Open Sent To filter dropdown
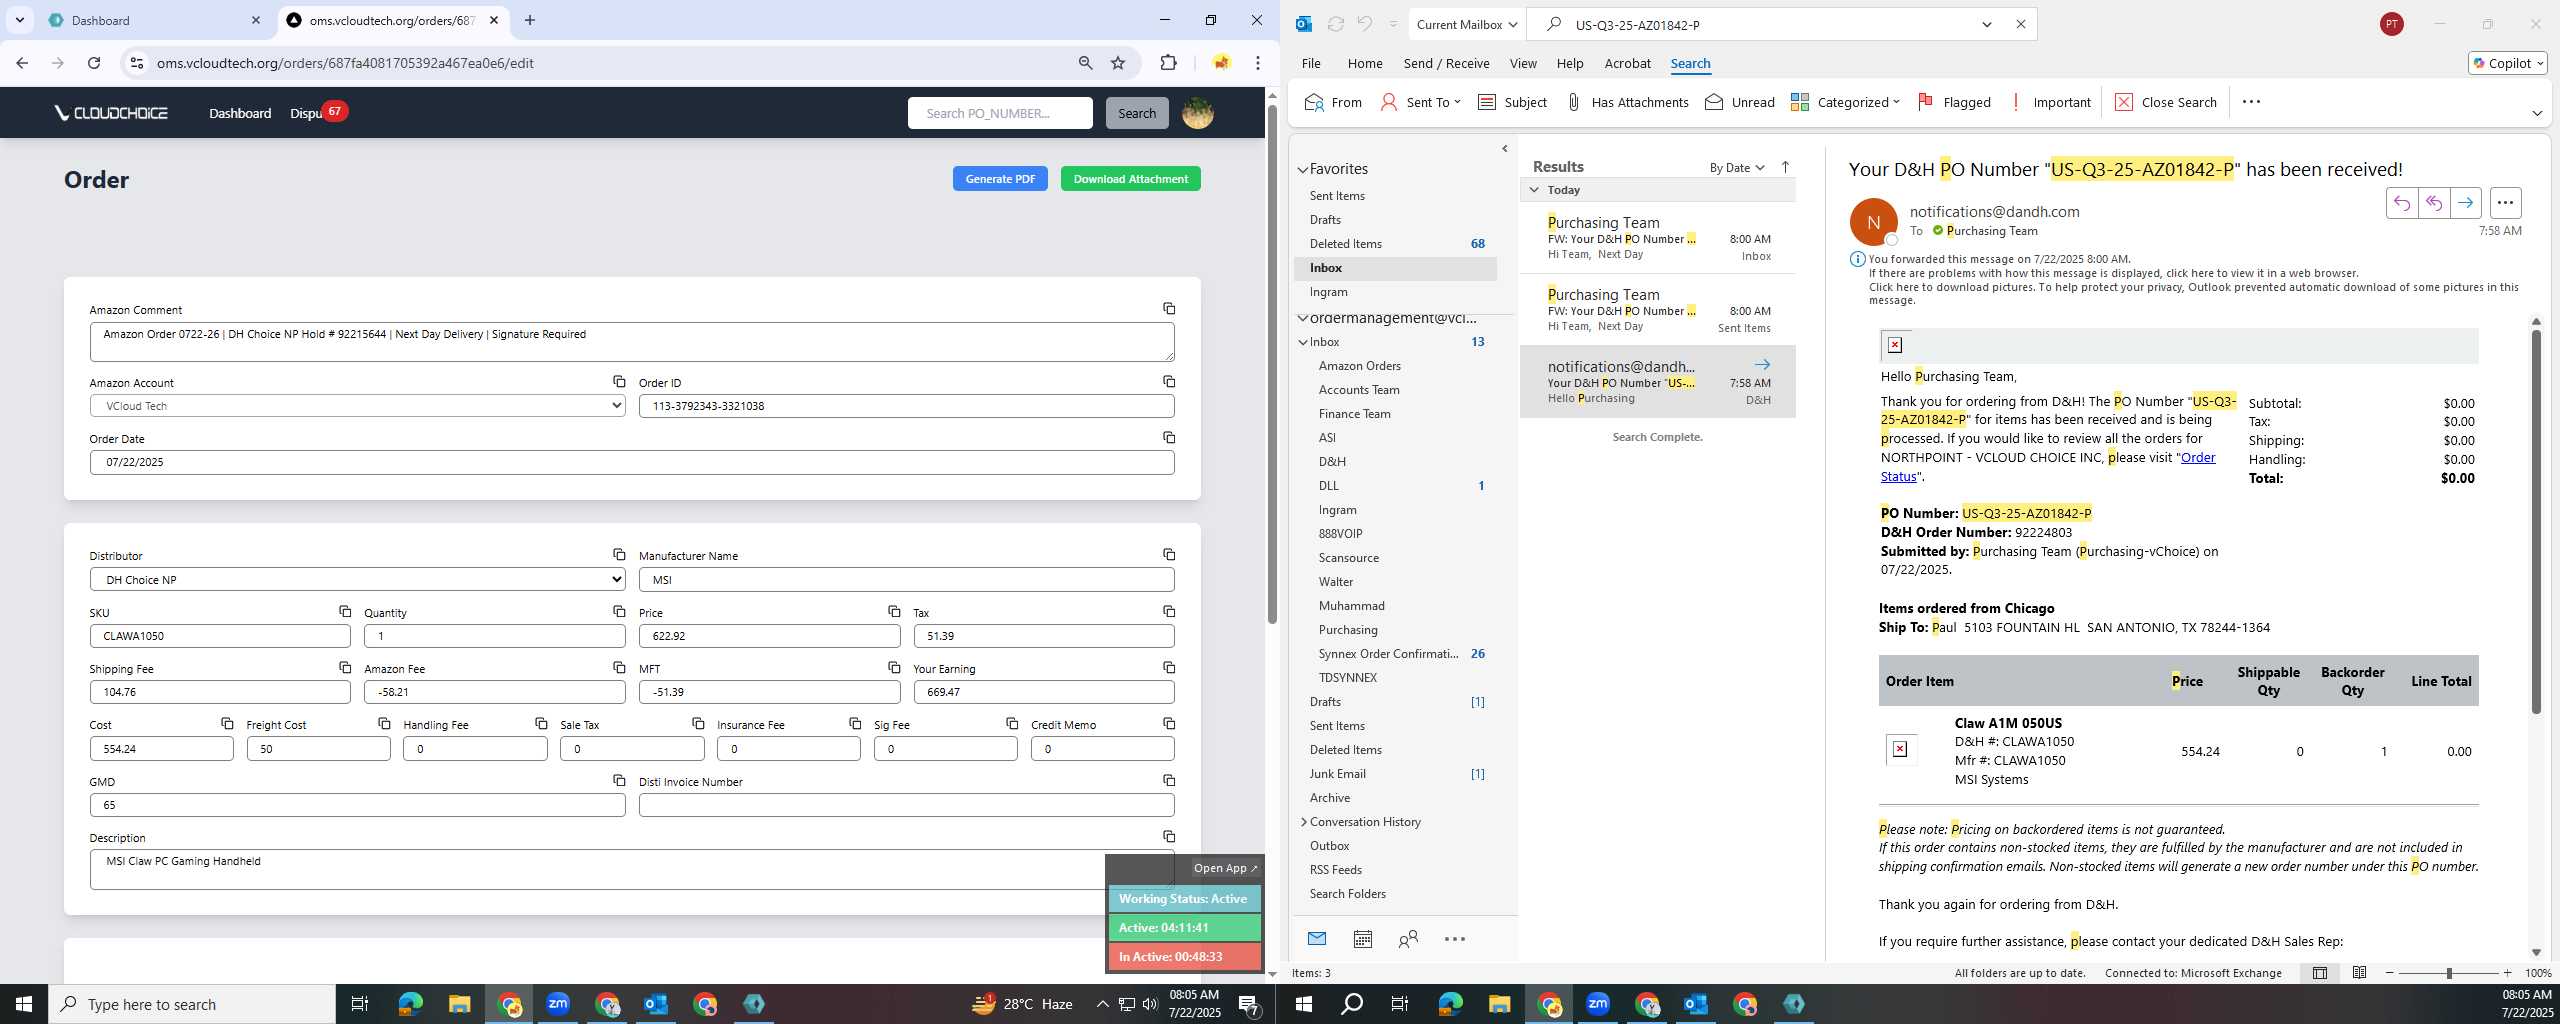This screenshot has height=1024, width=2560. point(1420,102)
